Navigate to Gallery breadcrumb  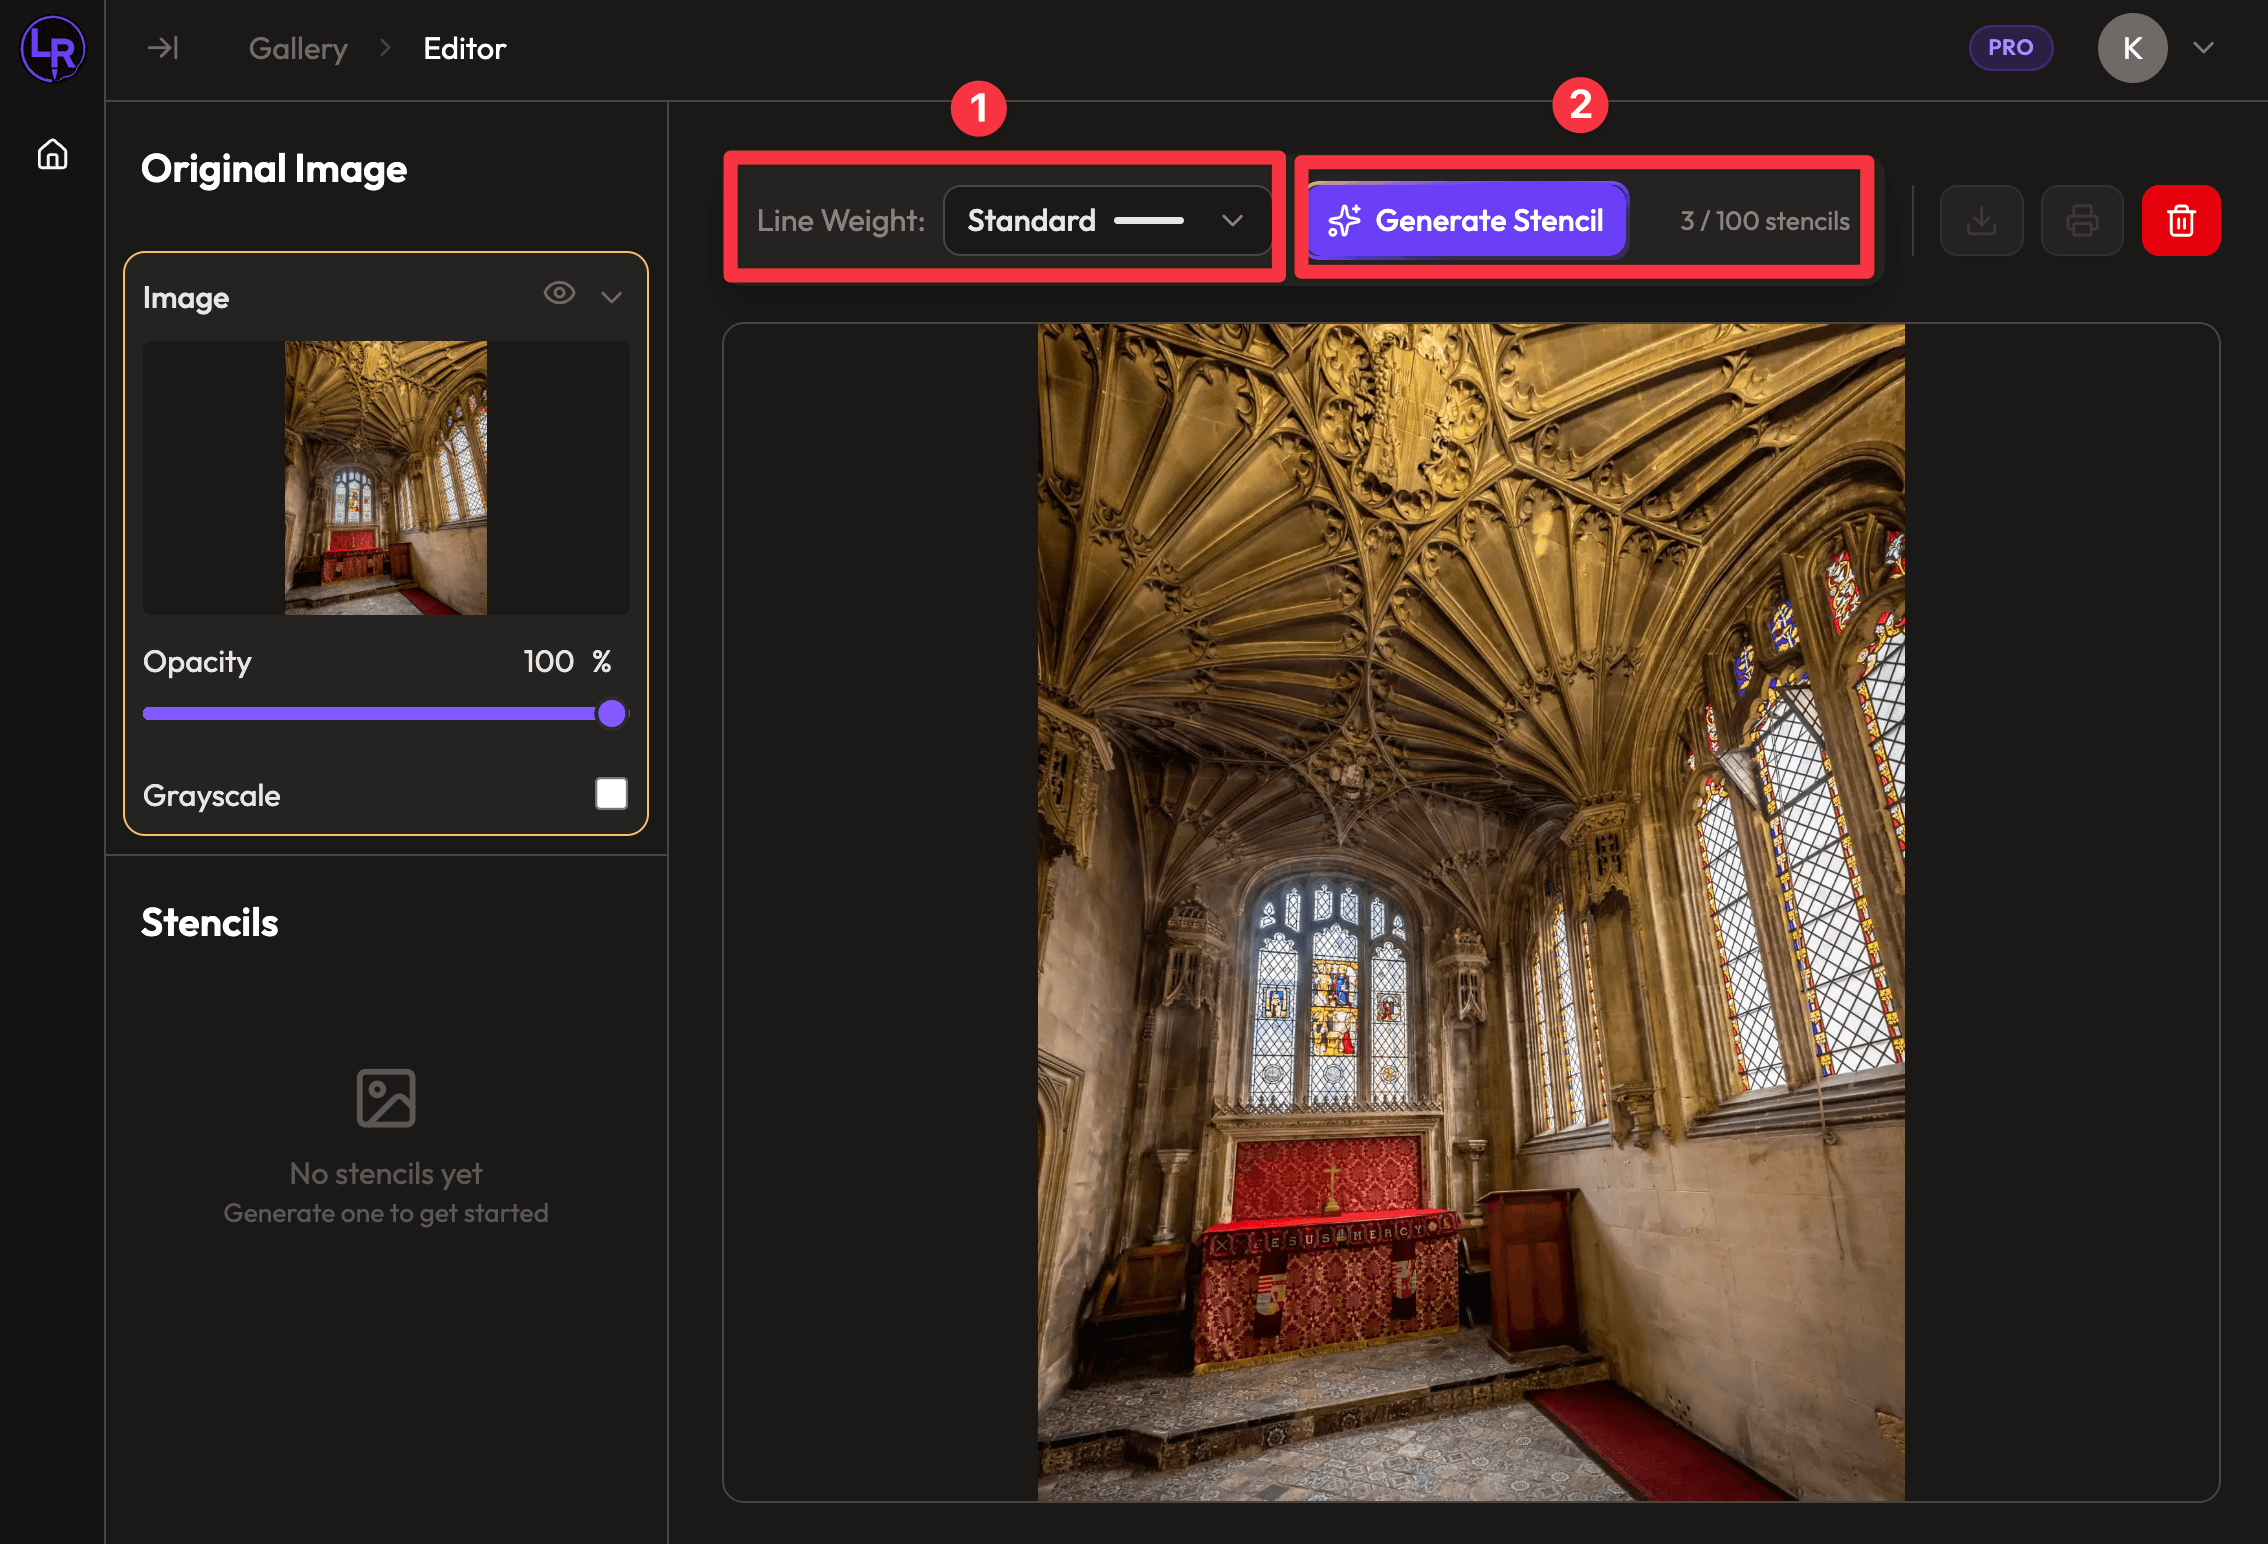tap(298, 48)
